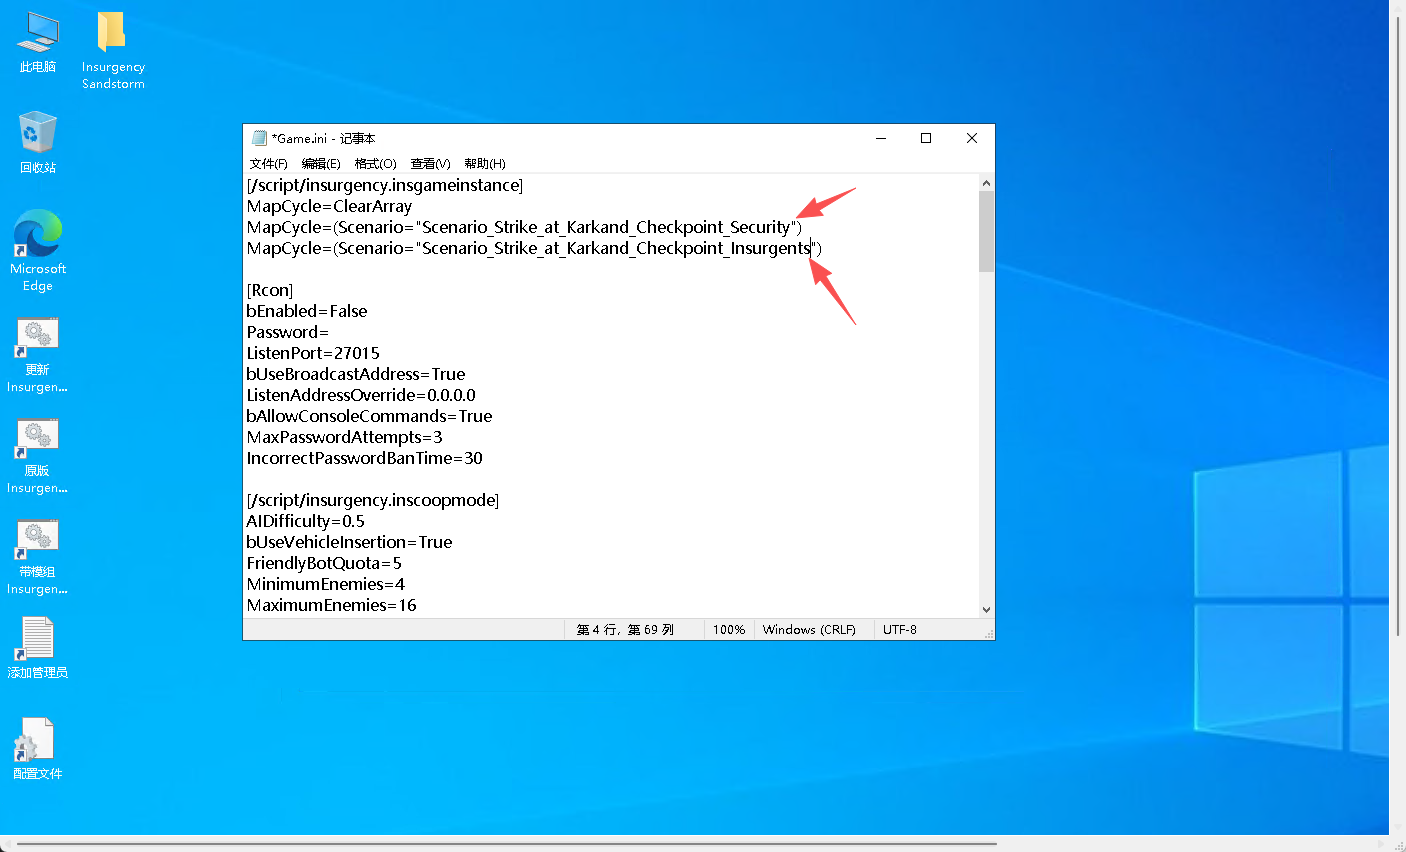
Task: Select the 配置文件 shortcut icon
Action: click(38, 749)
